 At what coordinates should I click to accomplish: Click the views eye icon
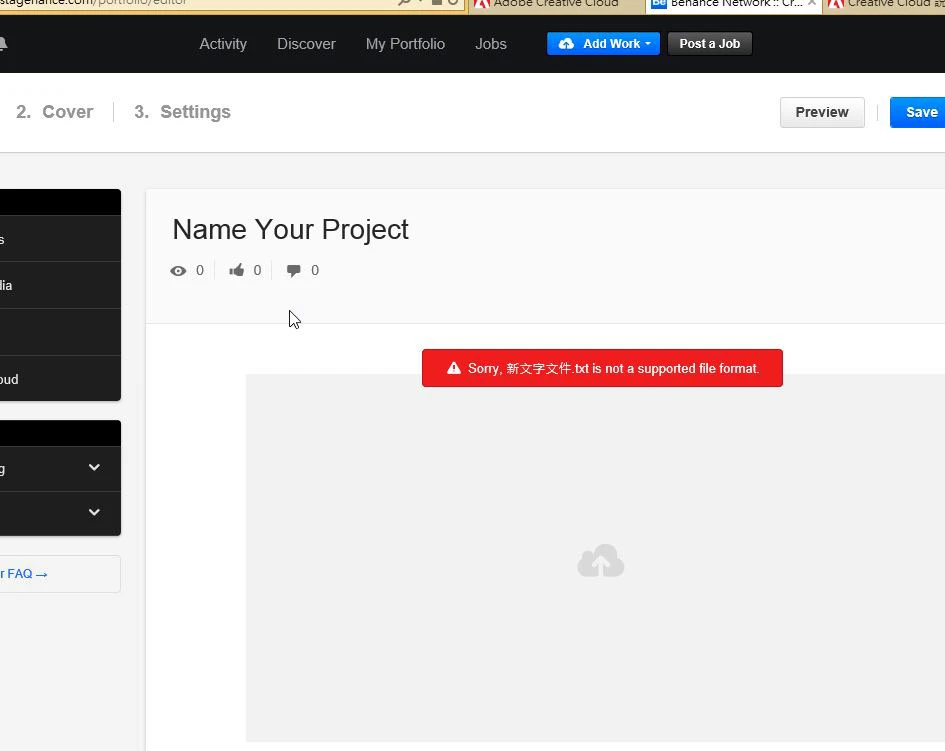(x=178, y=271)
